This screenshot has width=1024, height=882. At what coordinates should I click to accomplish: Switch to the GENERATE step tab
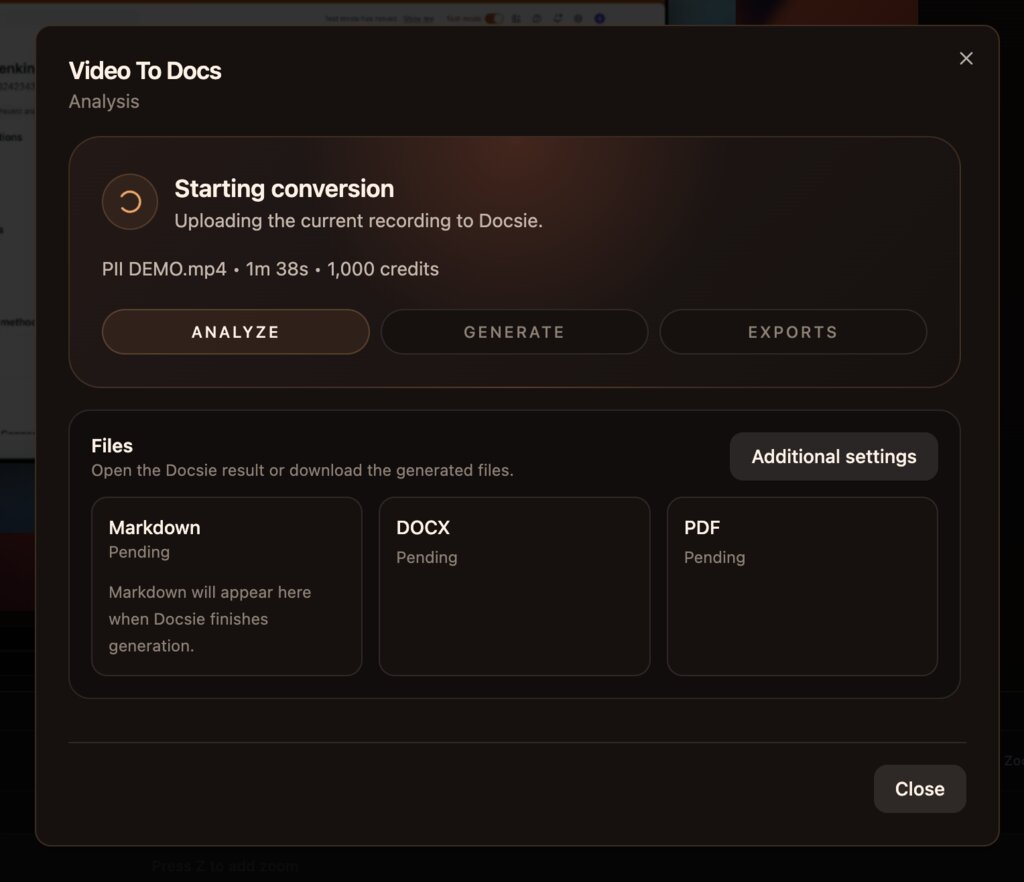pos(515,332)
